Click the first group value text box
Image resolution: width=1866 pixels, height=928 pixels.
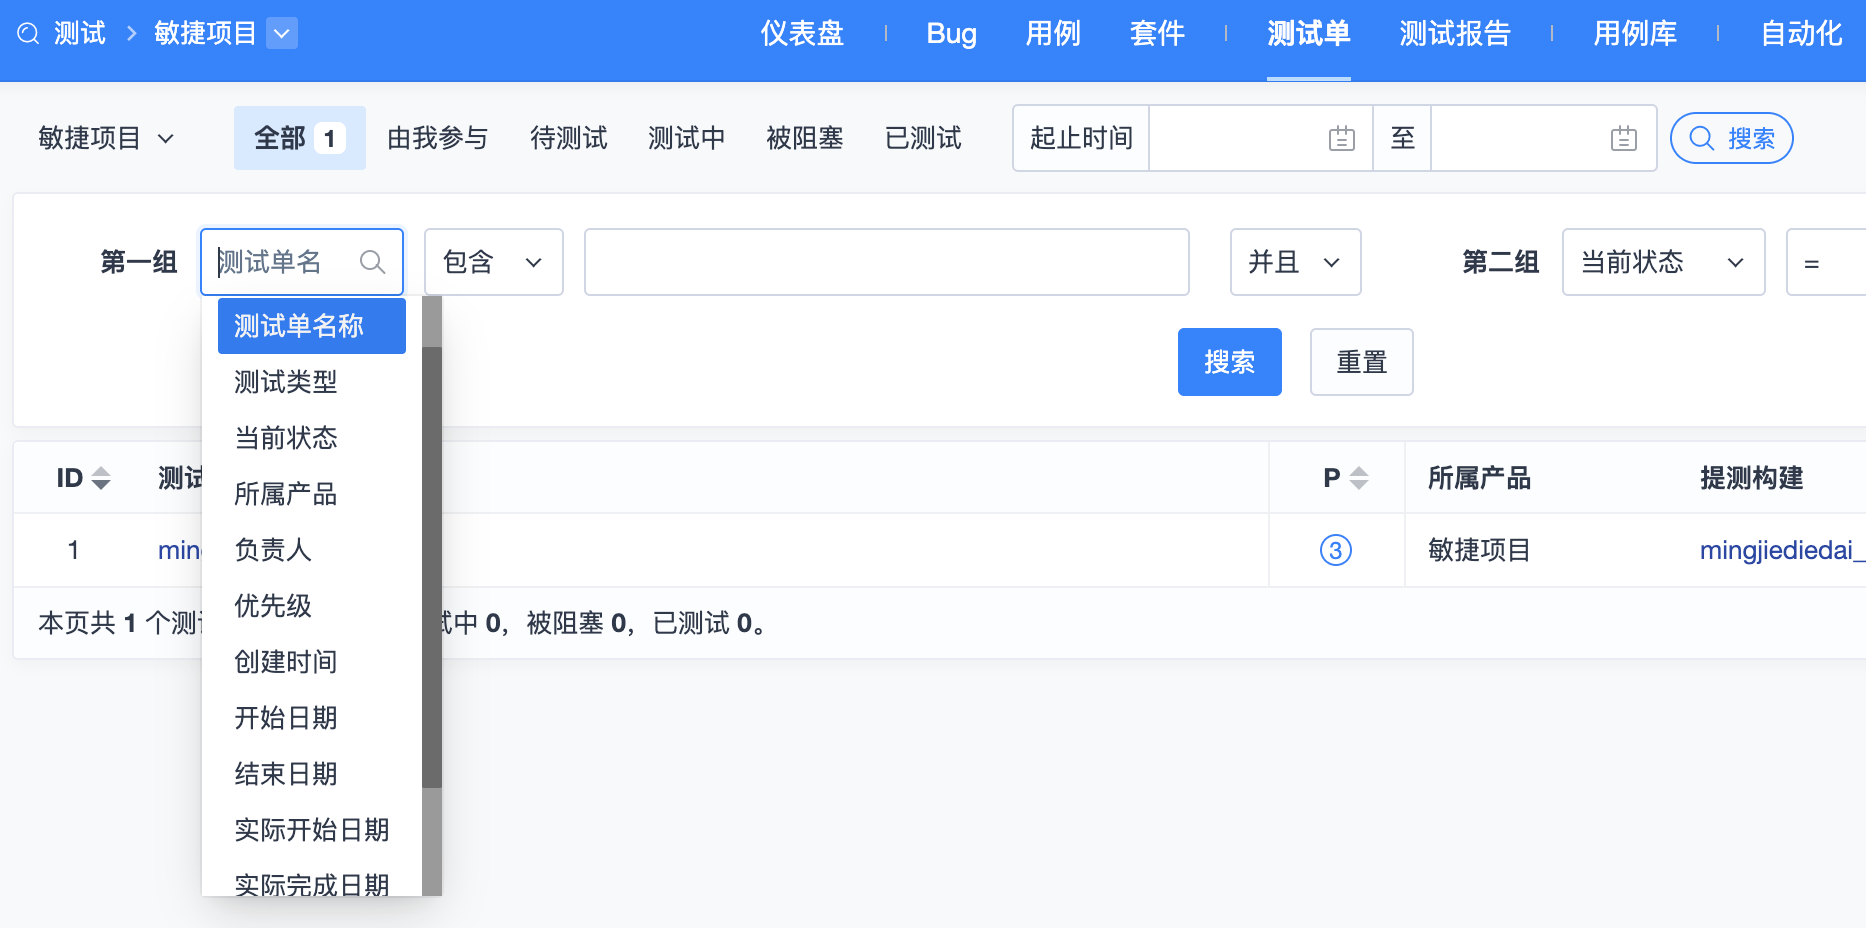[x=887, y=262]
